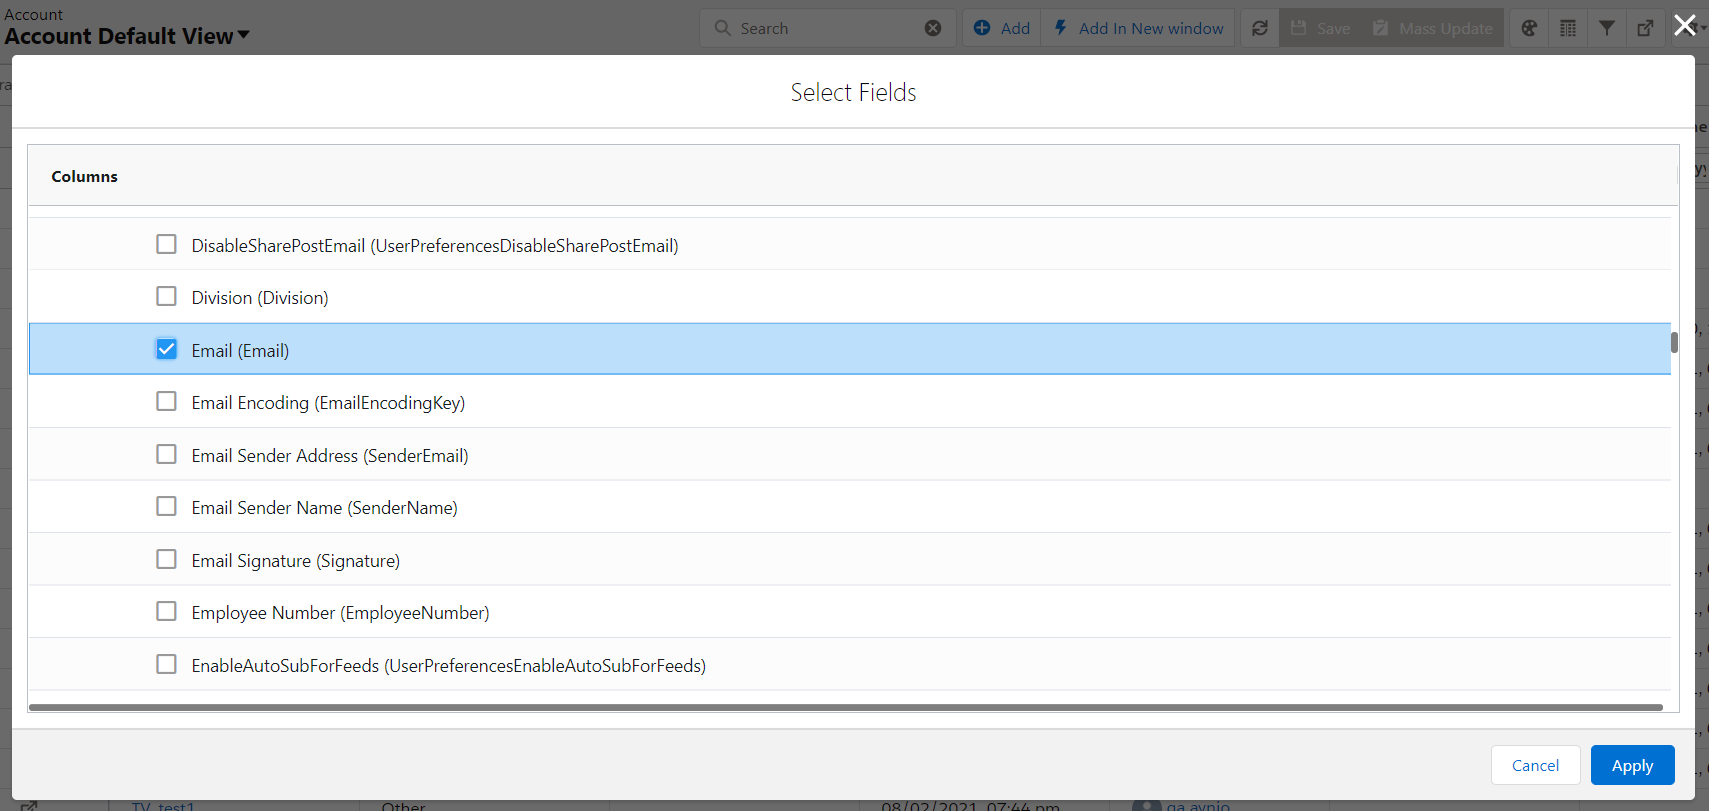Click the Columns header
The width and height of the screenshot is (1709, 811).
[85, 177]
